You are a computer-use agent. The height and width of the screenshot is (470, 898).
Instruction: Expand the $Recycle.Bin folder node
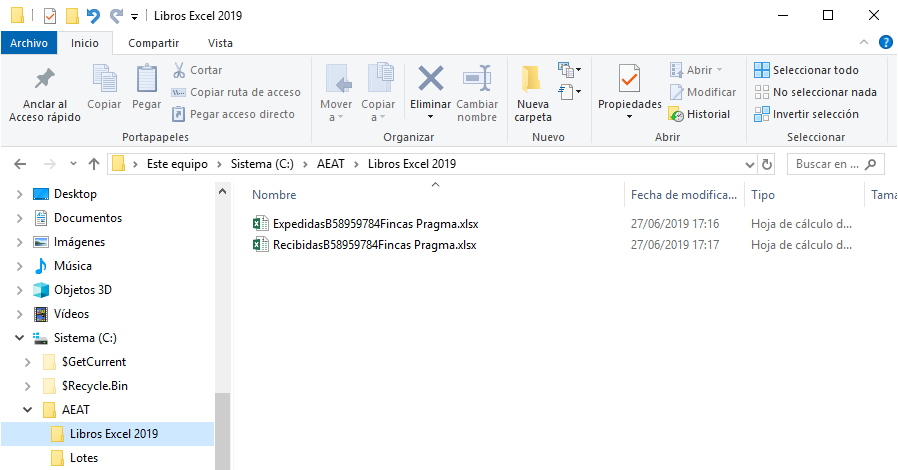(27, 386)
